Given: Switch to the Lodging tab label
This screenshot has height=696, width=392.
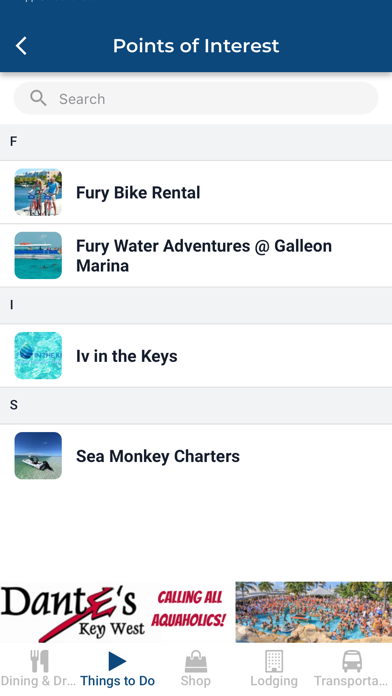Looking at the screenshot, I should pyautogui.click(x=274, y=681).
